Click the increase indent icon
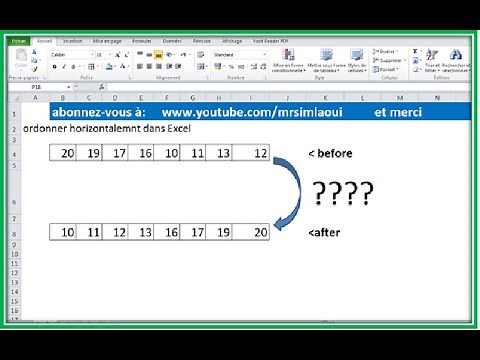This screenshot has height=360, width=480. (178, 66)
